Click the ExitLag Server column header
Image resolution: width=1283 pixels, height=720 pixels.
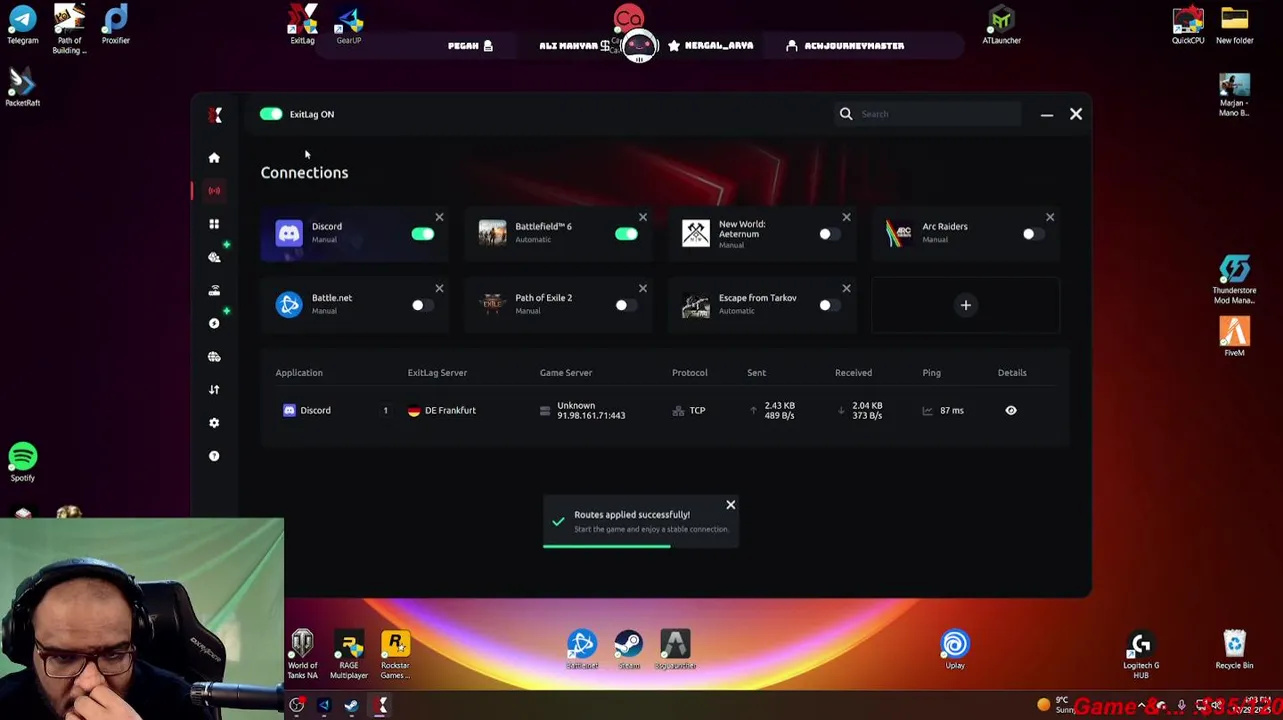[x=437, y=372]
